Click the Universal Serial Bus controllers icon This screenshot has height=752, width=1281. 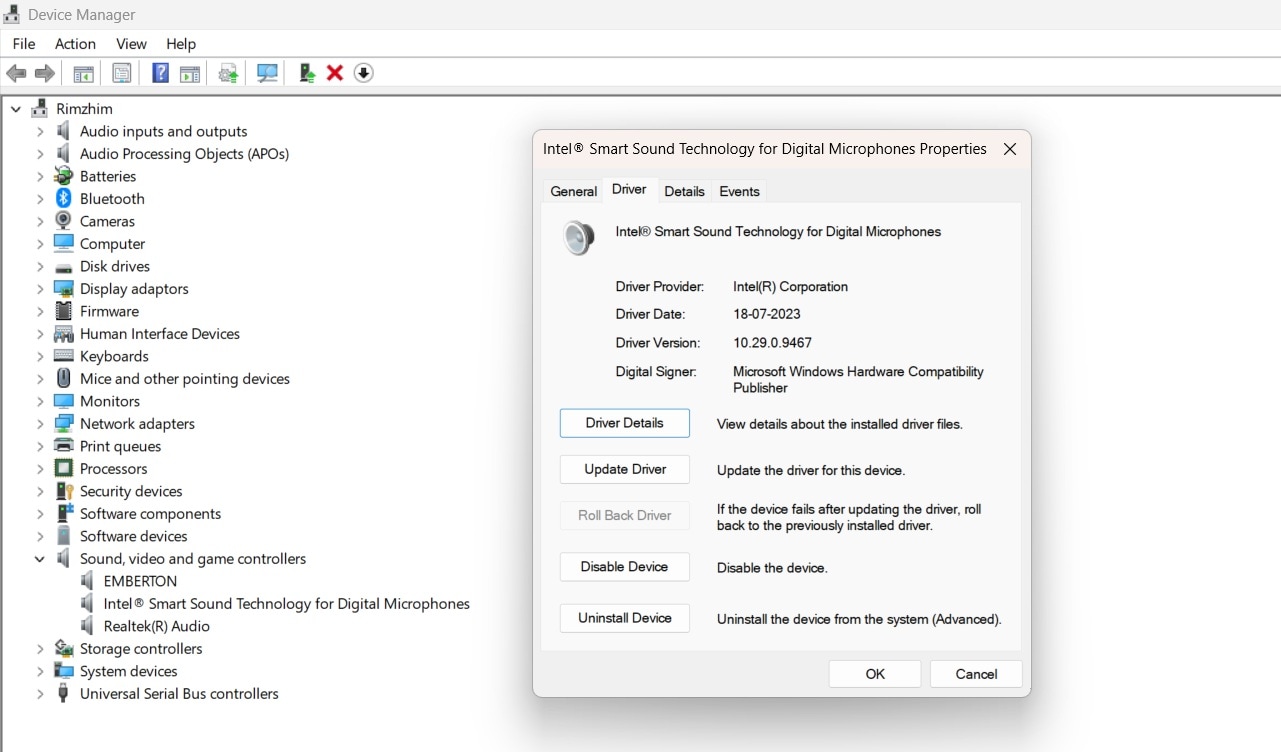pyautogui.click(x=64, y=693)
